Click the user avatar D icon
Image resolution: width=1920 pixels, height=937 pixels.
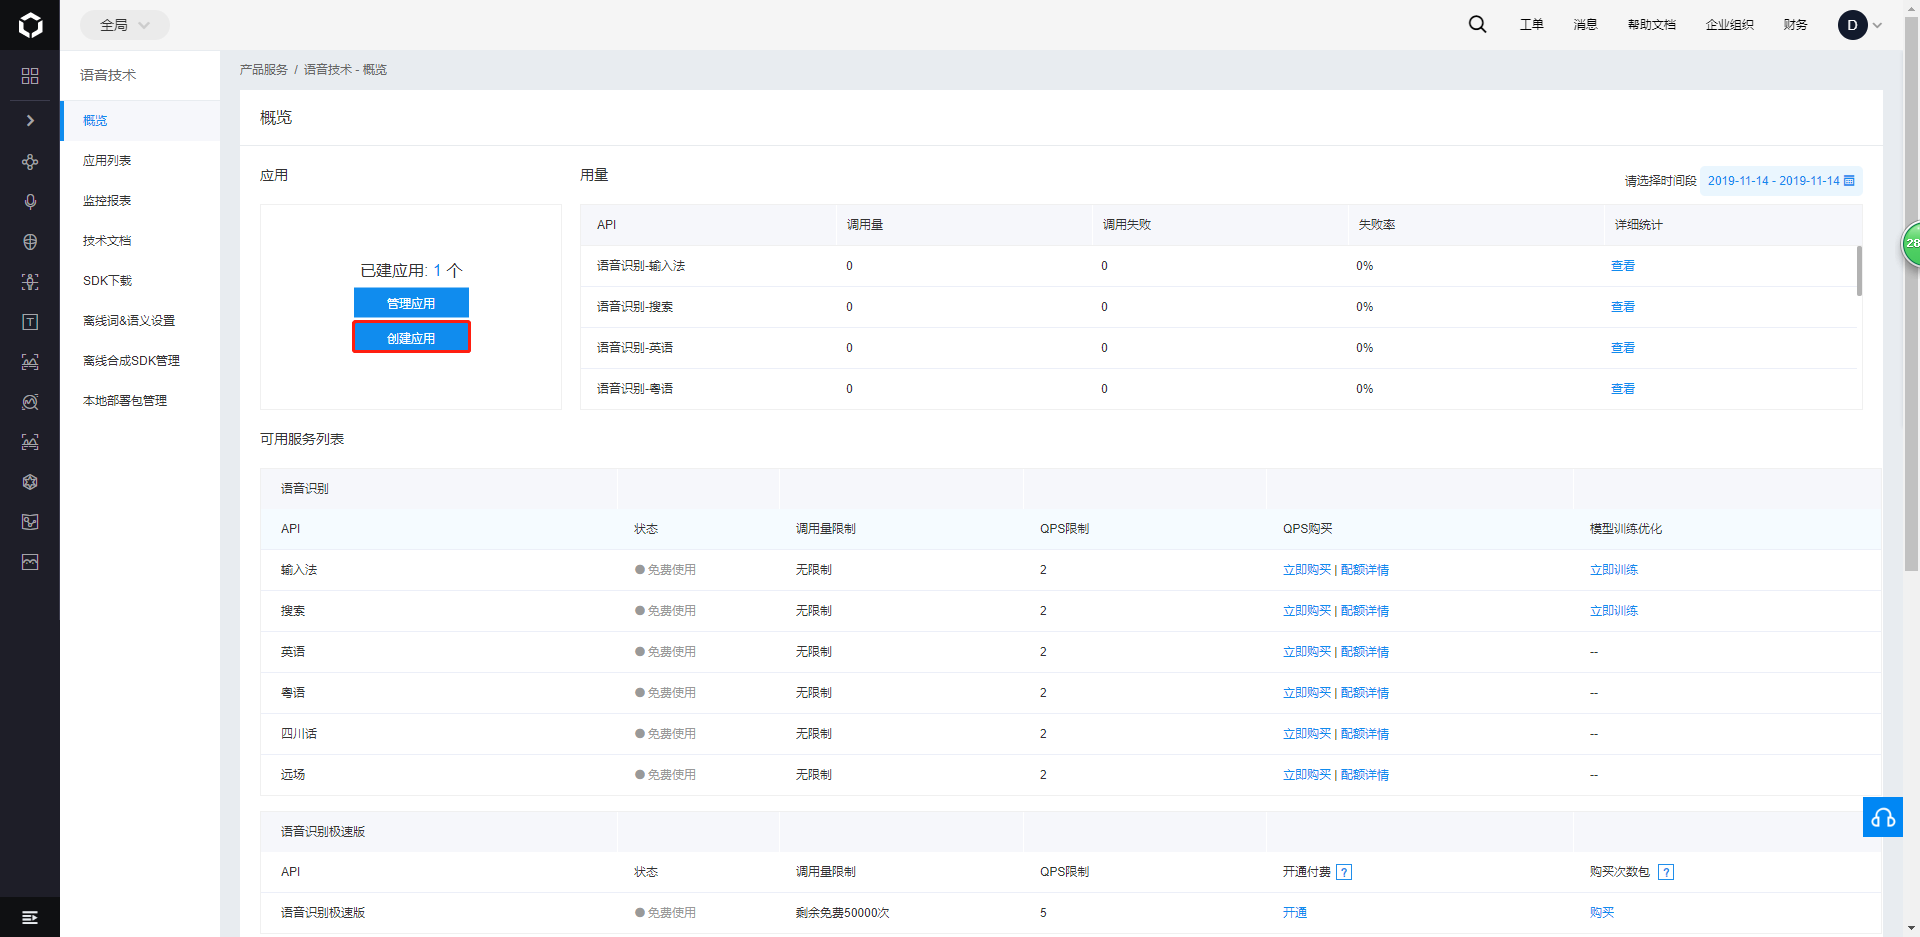1852,25
